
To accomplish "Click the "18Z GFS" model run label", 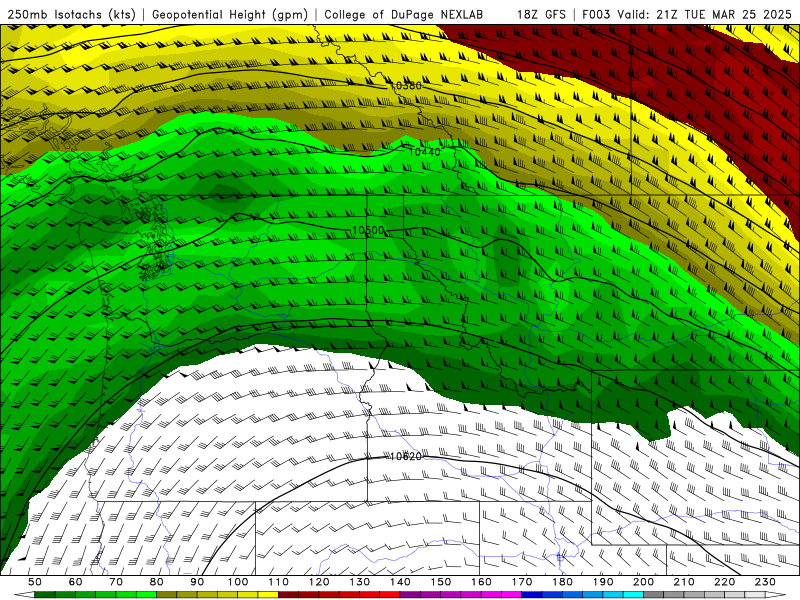I will (541, 14).
